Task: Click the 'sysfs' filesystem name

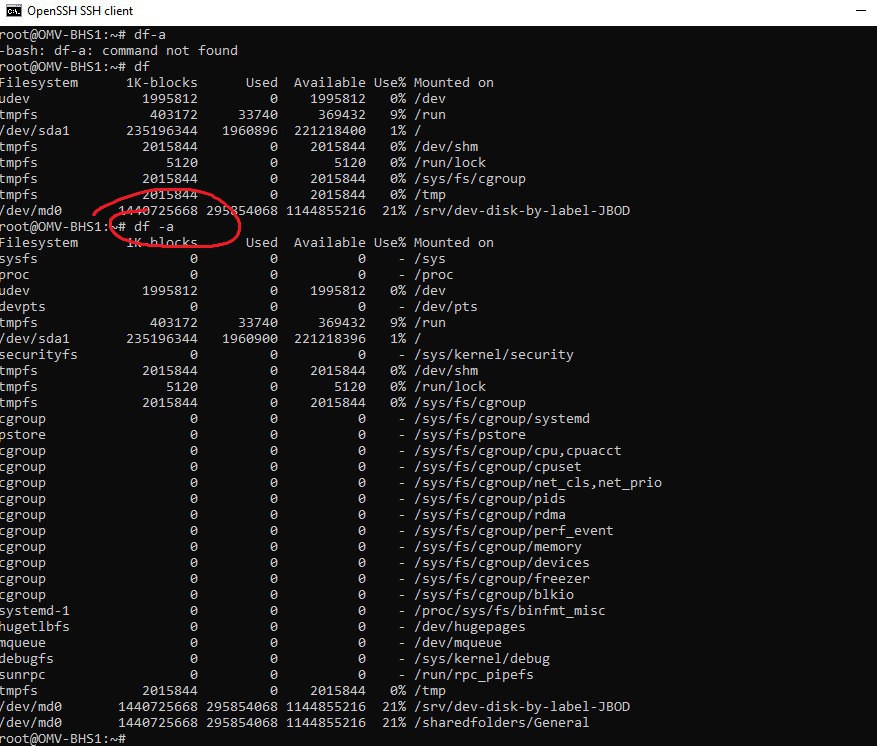Action: (19, 259)
